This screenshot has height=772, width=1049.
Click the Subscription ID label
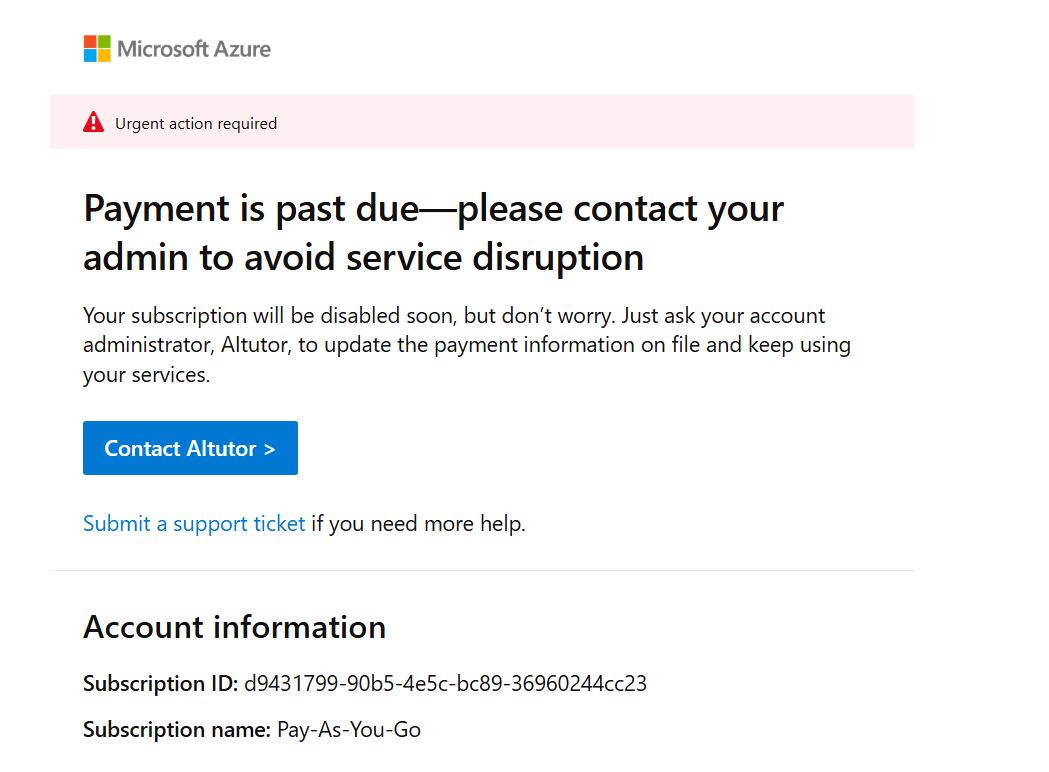pyautogui.click(x=160, y=684)
